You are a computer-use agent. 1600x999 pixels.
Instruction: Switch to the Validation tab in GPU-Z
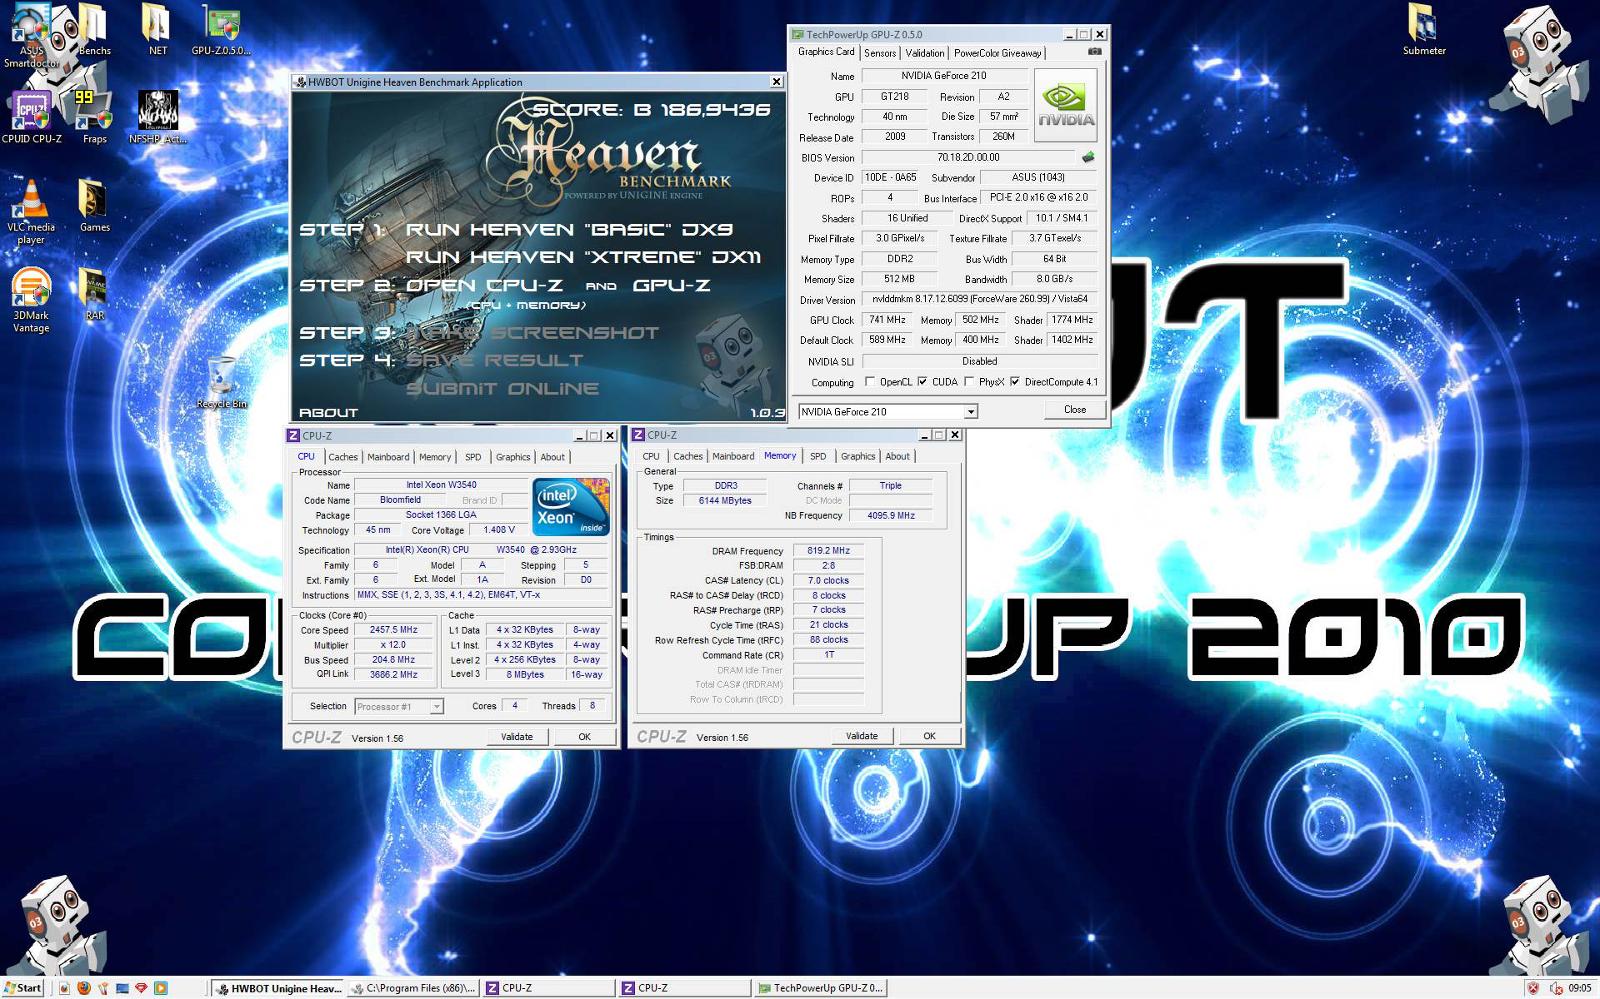coord(924,53)
